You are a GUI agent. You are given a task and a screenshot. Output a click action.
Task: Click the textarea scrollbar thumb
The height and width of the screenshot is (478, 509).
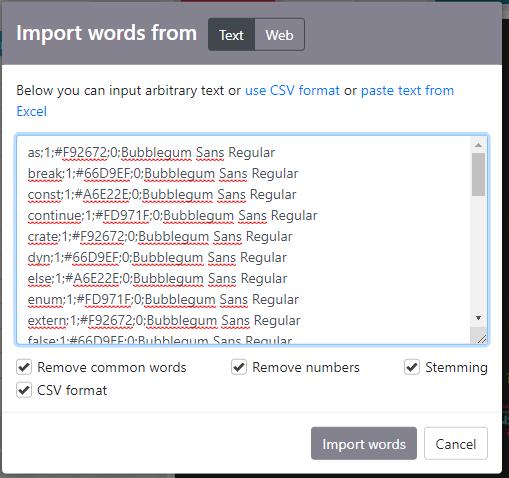tap(478, 174)
